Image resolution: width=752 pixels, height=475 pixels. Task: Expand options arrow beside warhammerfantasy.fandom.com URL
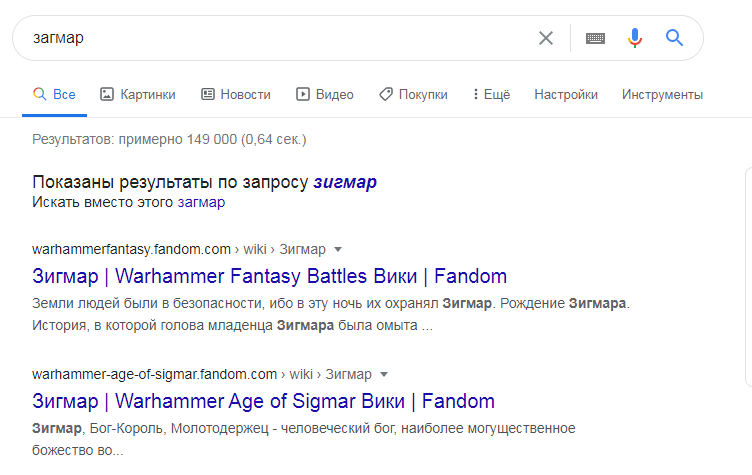click(x=338, y=249)
